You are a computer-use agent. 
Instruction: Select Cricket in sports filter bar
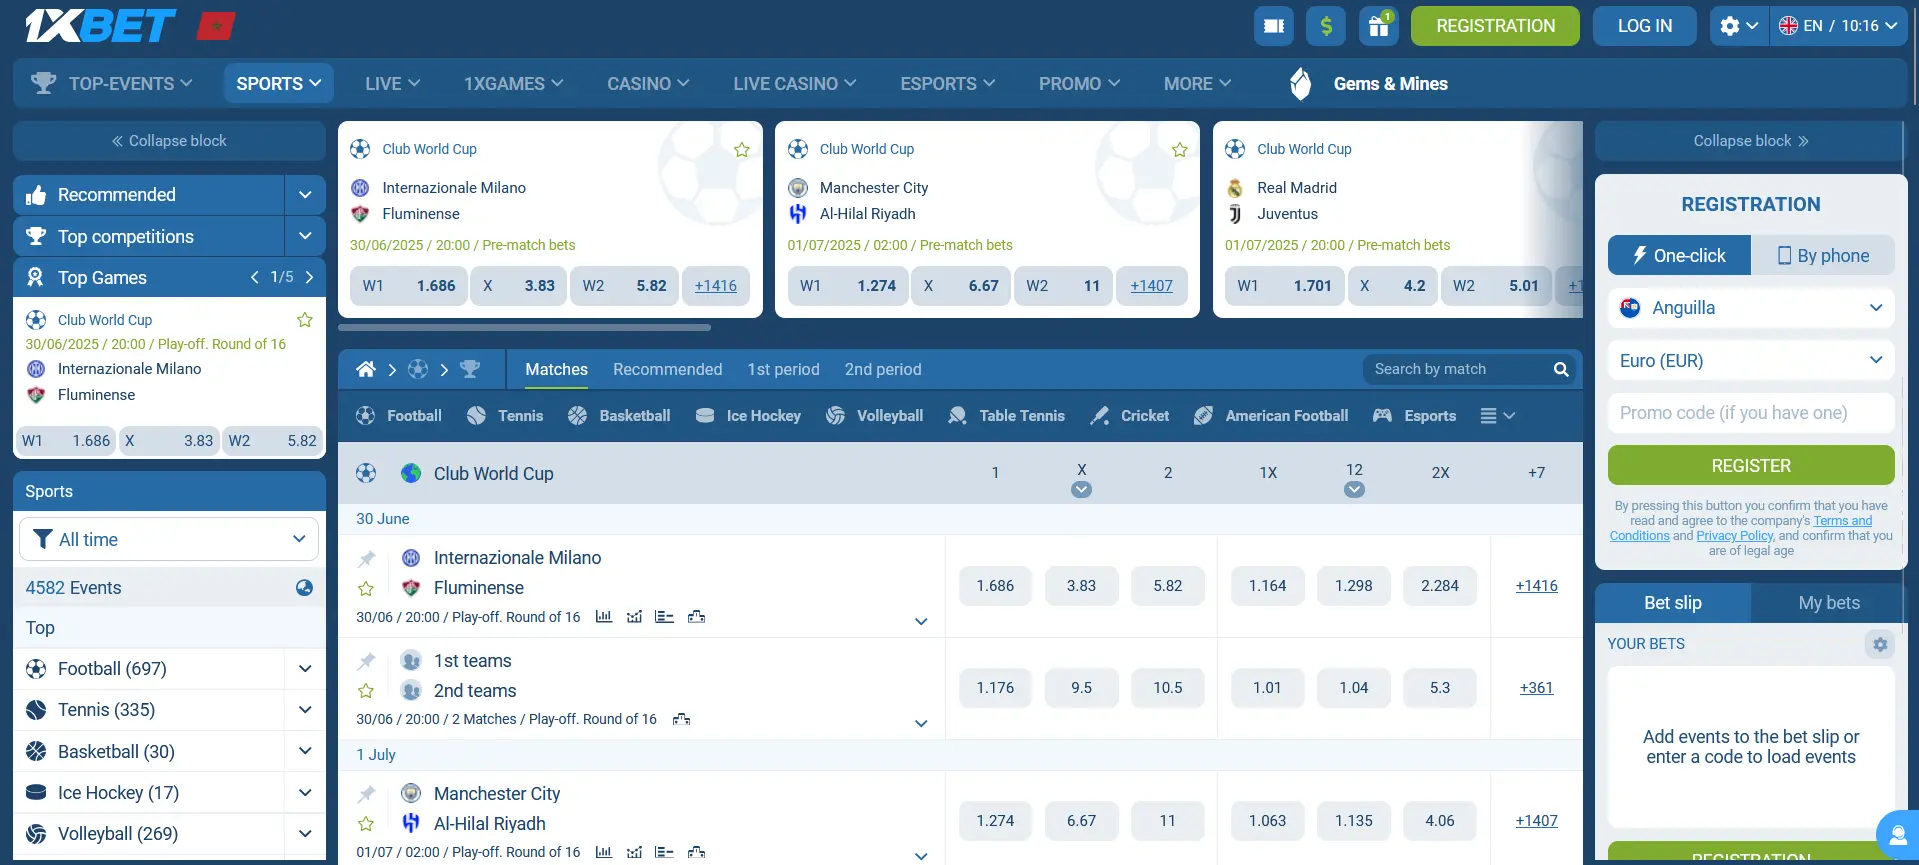click(1129, 416)
